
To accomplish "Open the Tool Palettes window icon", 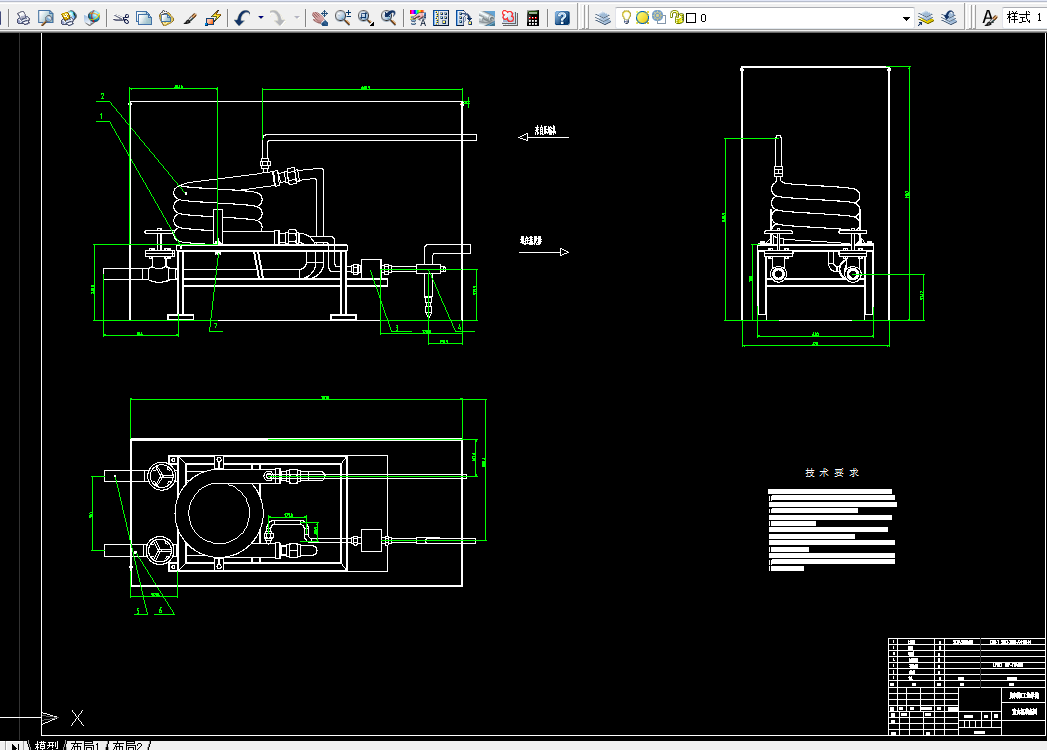I will pos(463,18).
